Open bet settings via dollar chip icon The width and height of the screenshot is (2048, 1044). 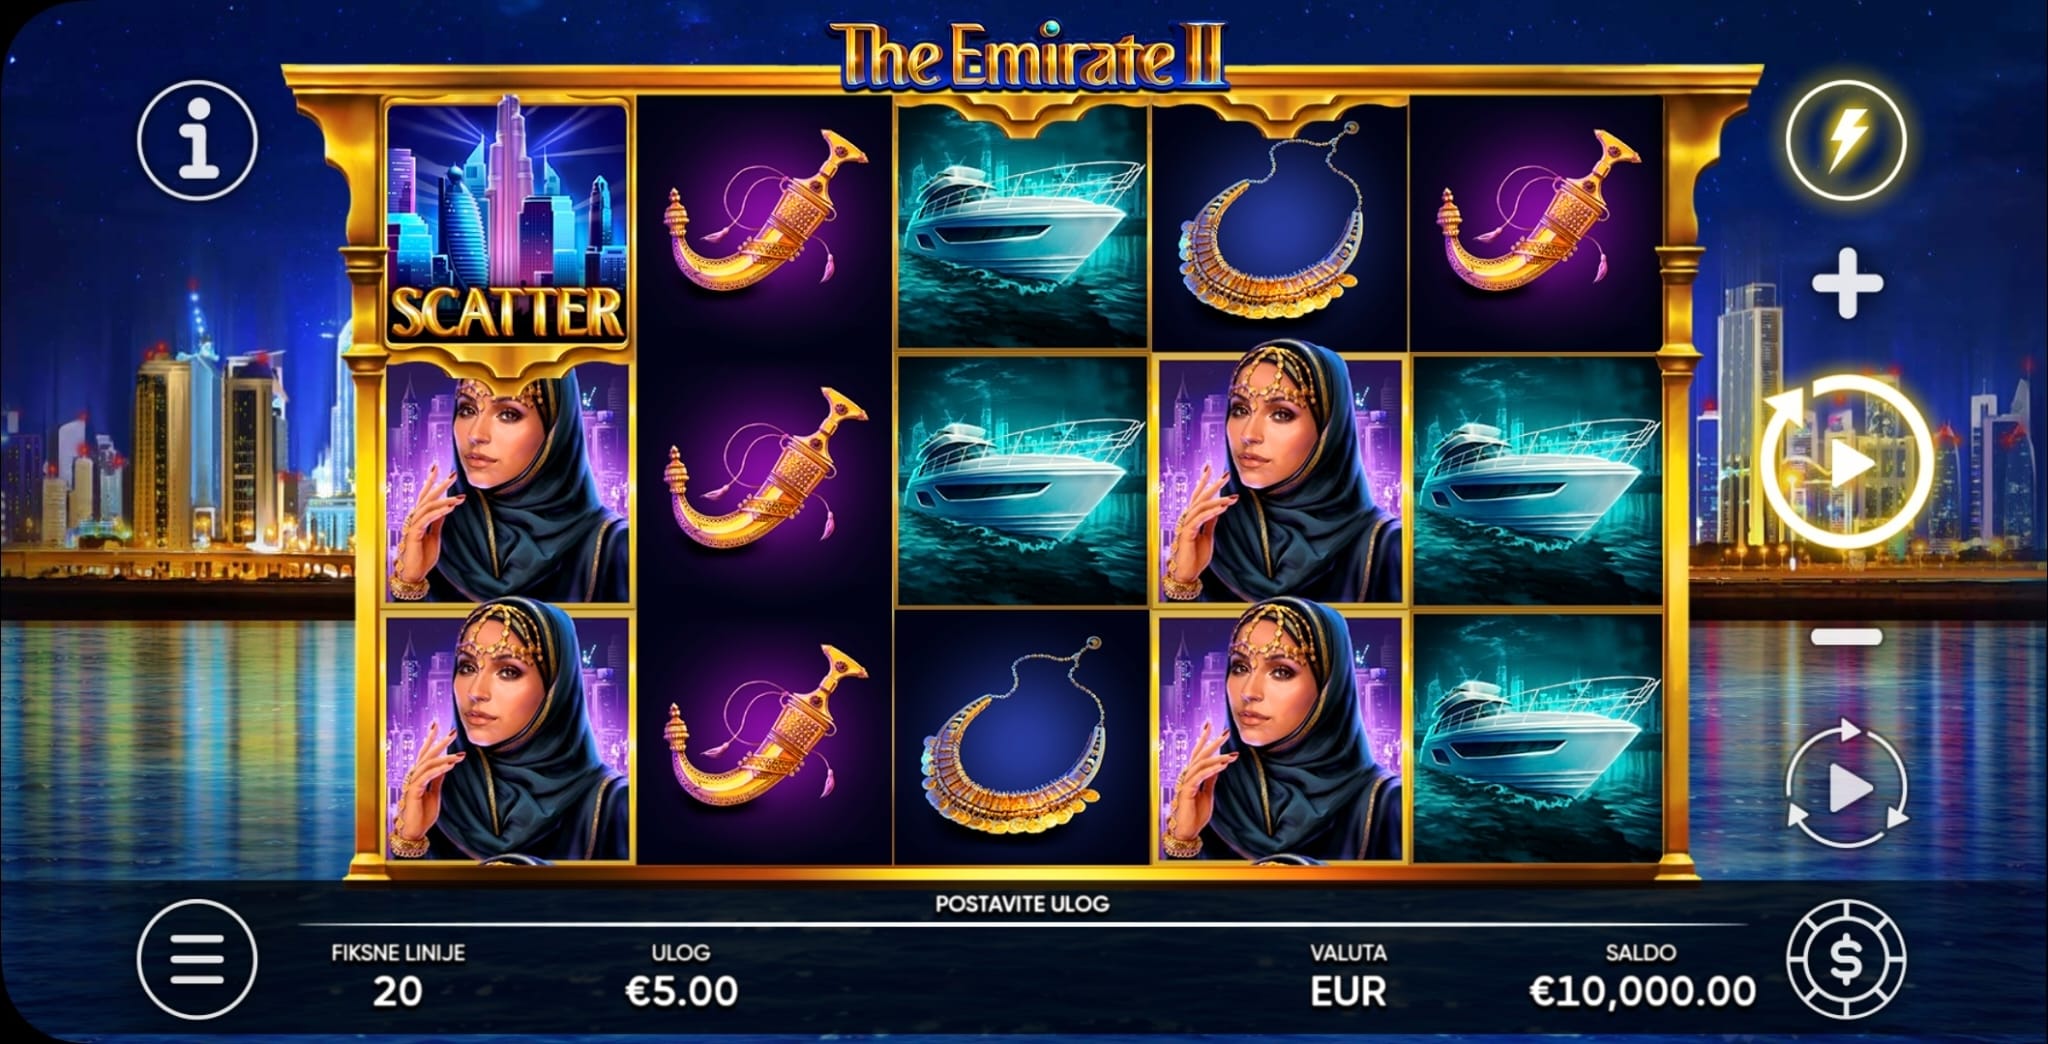point(1846,960)
